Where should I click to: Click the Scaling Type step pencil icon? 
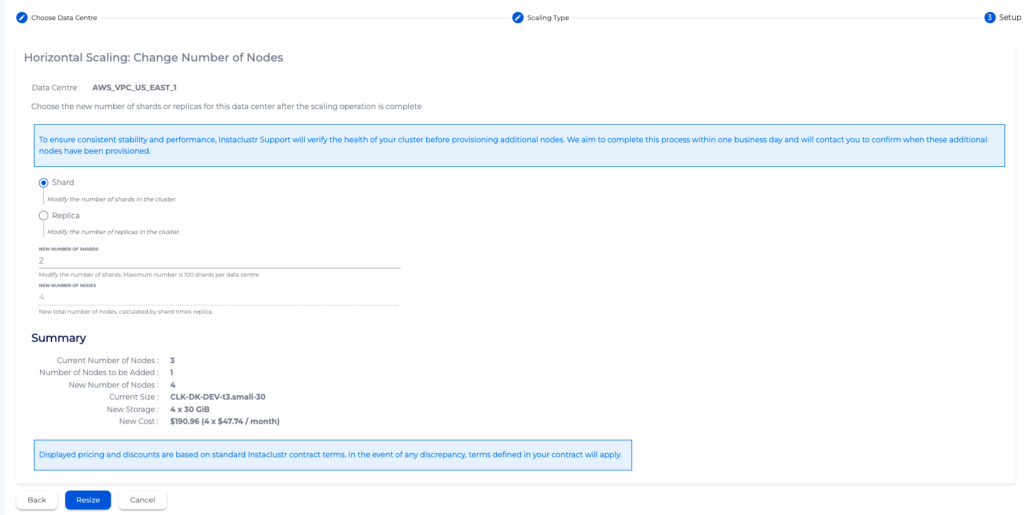coord(517,18)
